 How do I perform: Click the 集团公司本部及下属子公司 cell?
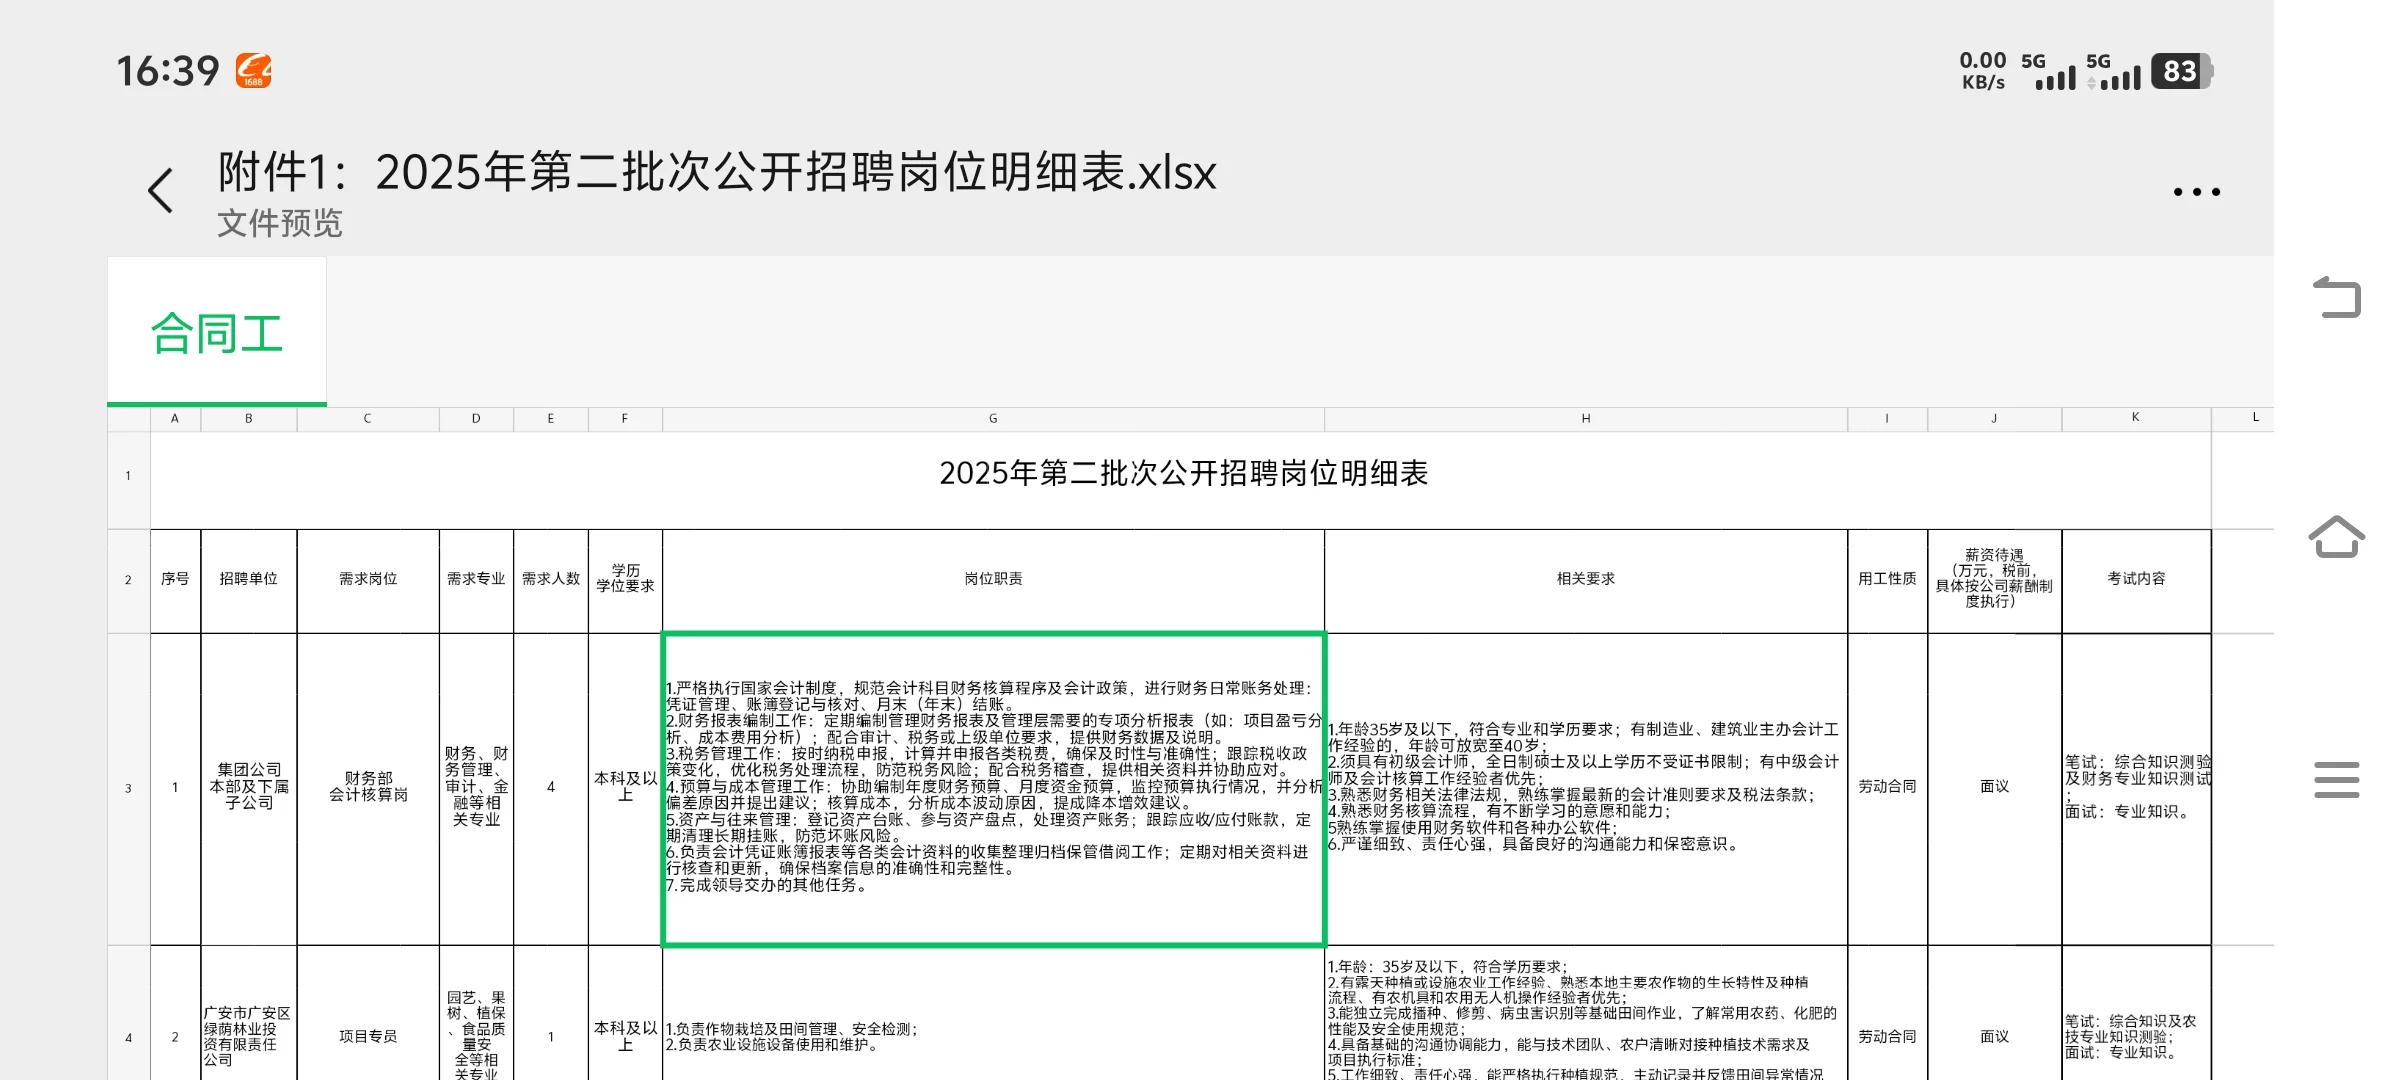coord(249,787)
